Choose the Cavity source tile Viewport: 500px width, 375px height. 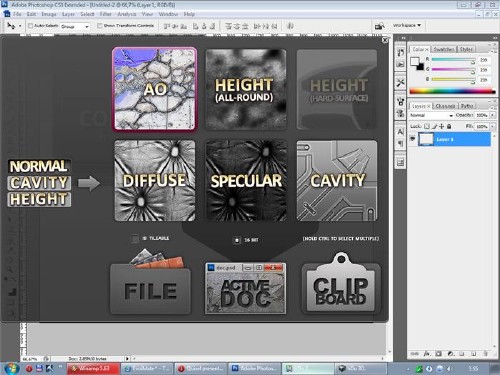coord(337,180)
